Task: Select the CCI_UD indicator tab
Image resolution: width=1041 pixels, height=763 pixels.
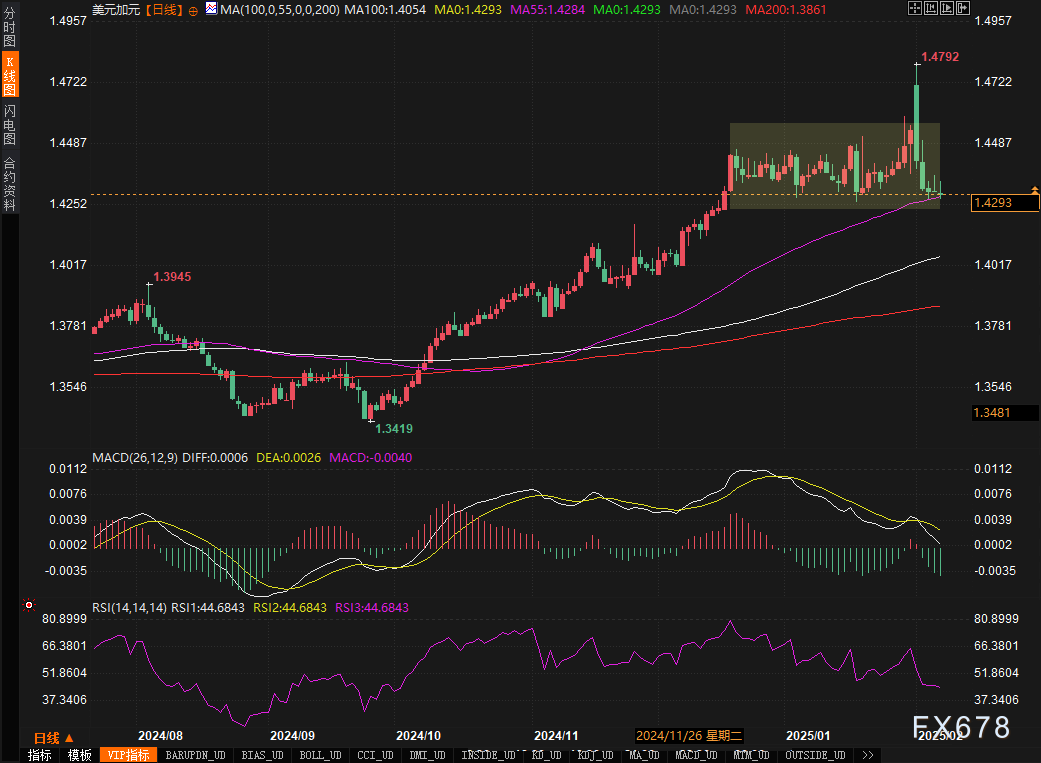Action: (x=375, y=755)
